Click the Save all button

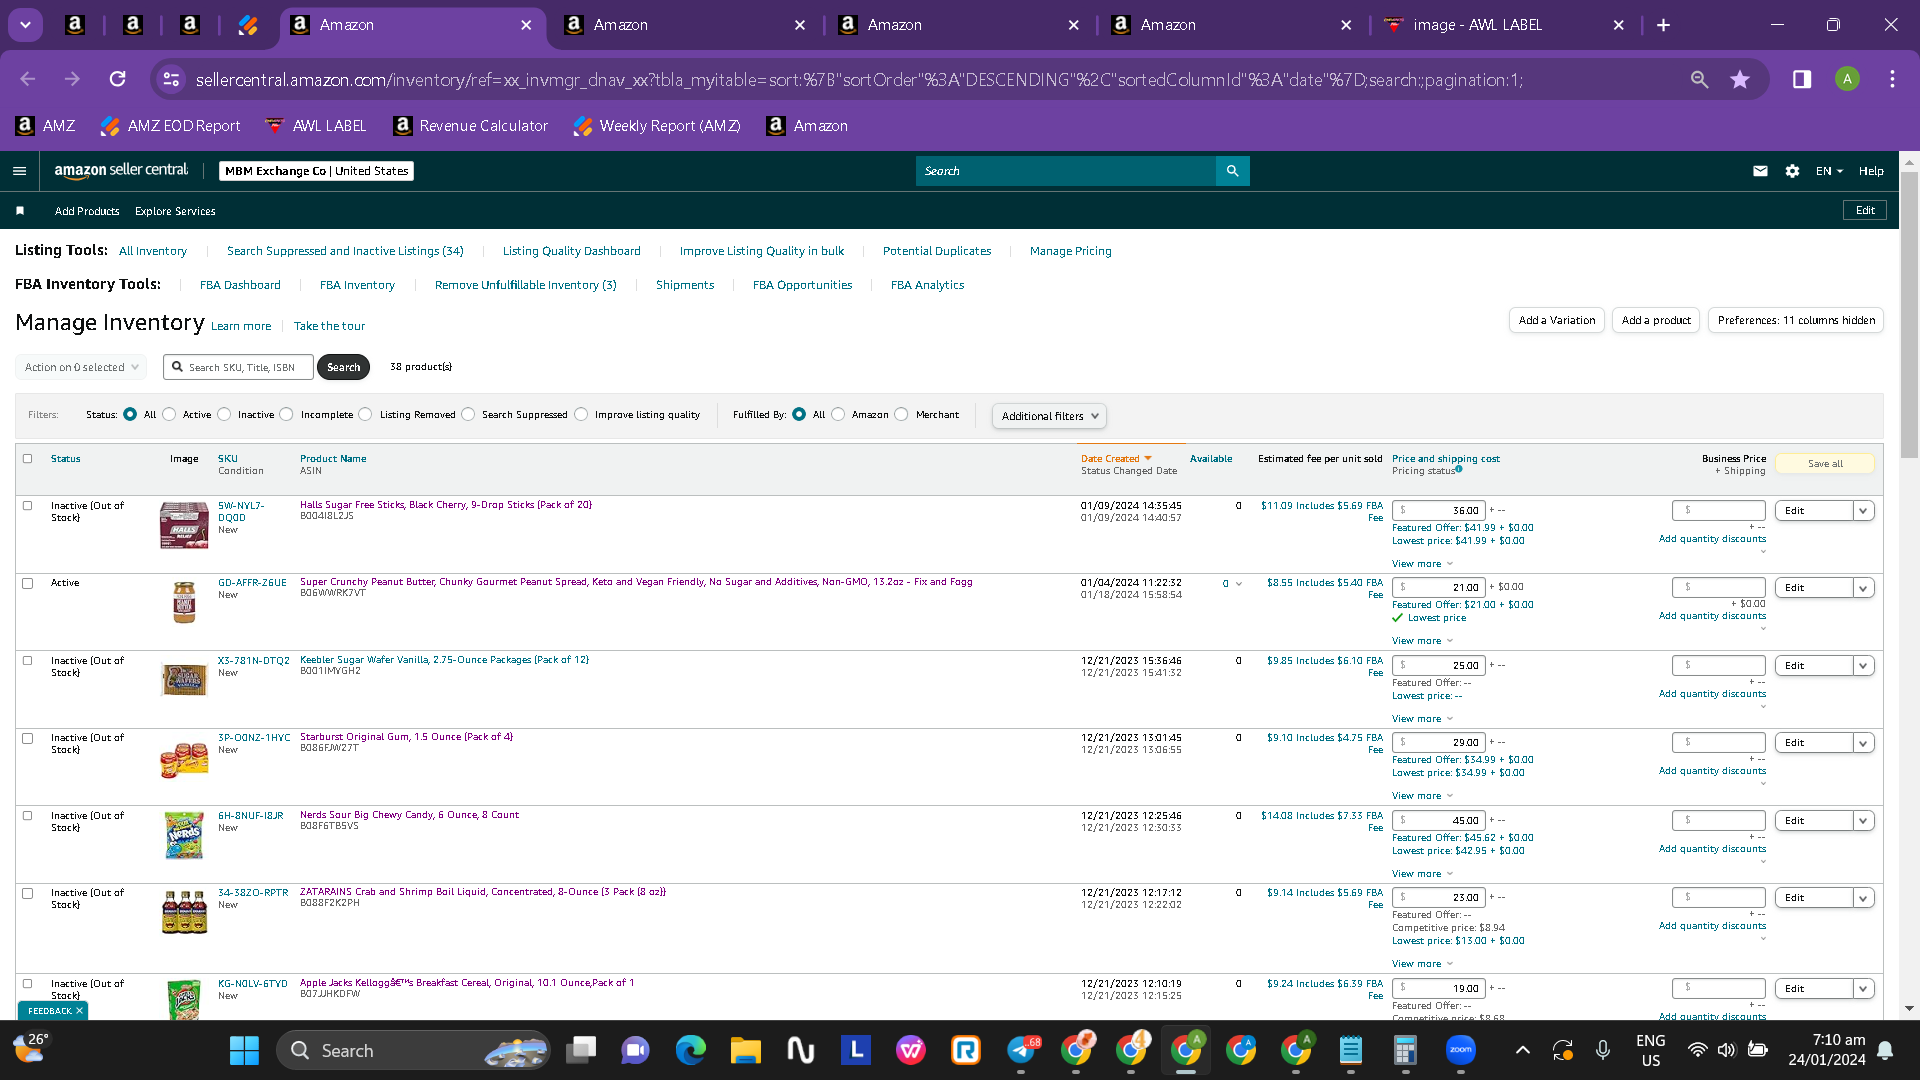coord(1825,464)
